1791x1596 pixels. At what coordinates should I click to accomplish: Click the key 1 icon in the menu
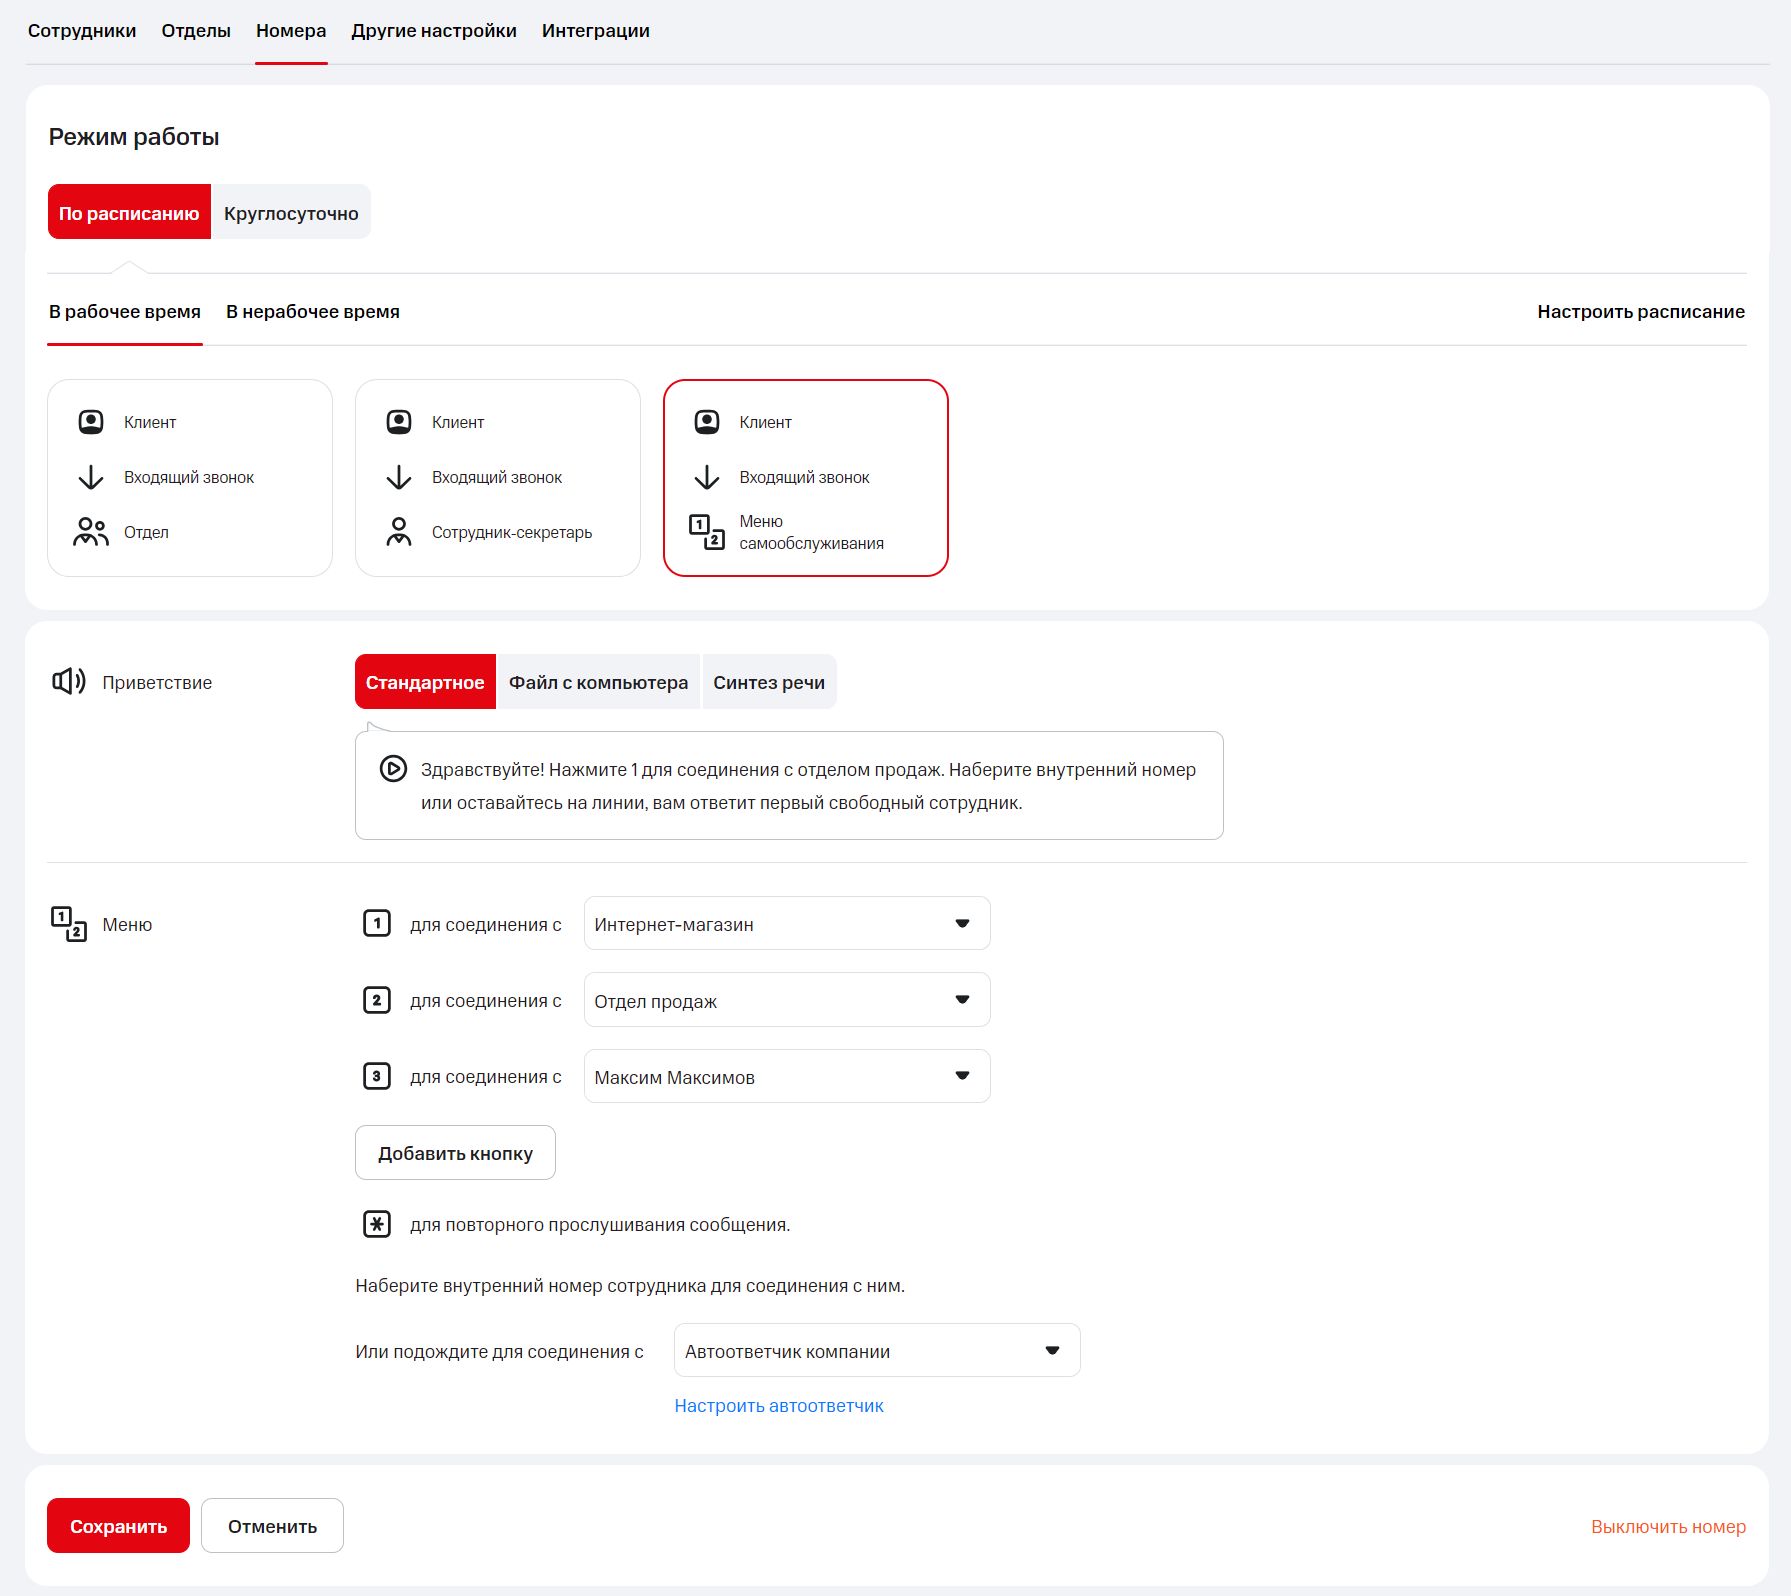[x=377, y=923]
